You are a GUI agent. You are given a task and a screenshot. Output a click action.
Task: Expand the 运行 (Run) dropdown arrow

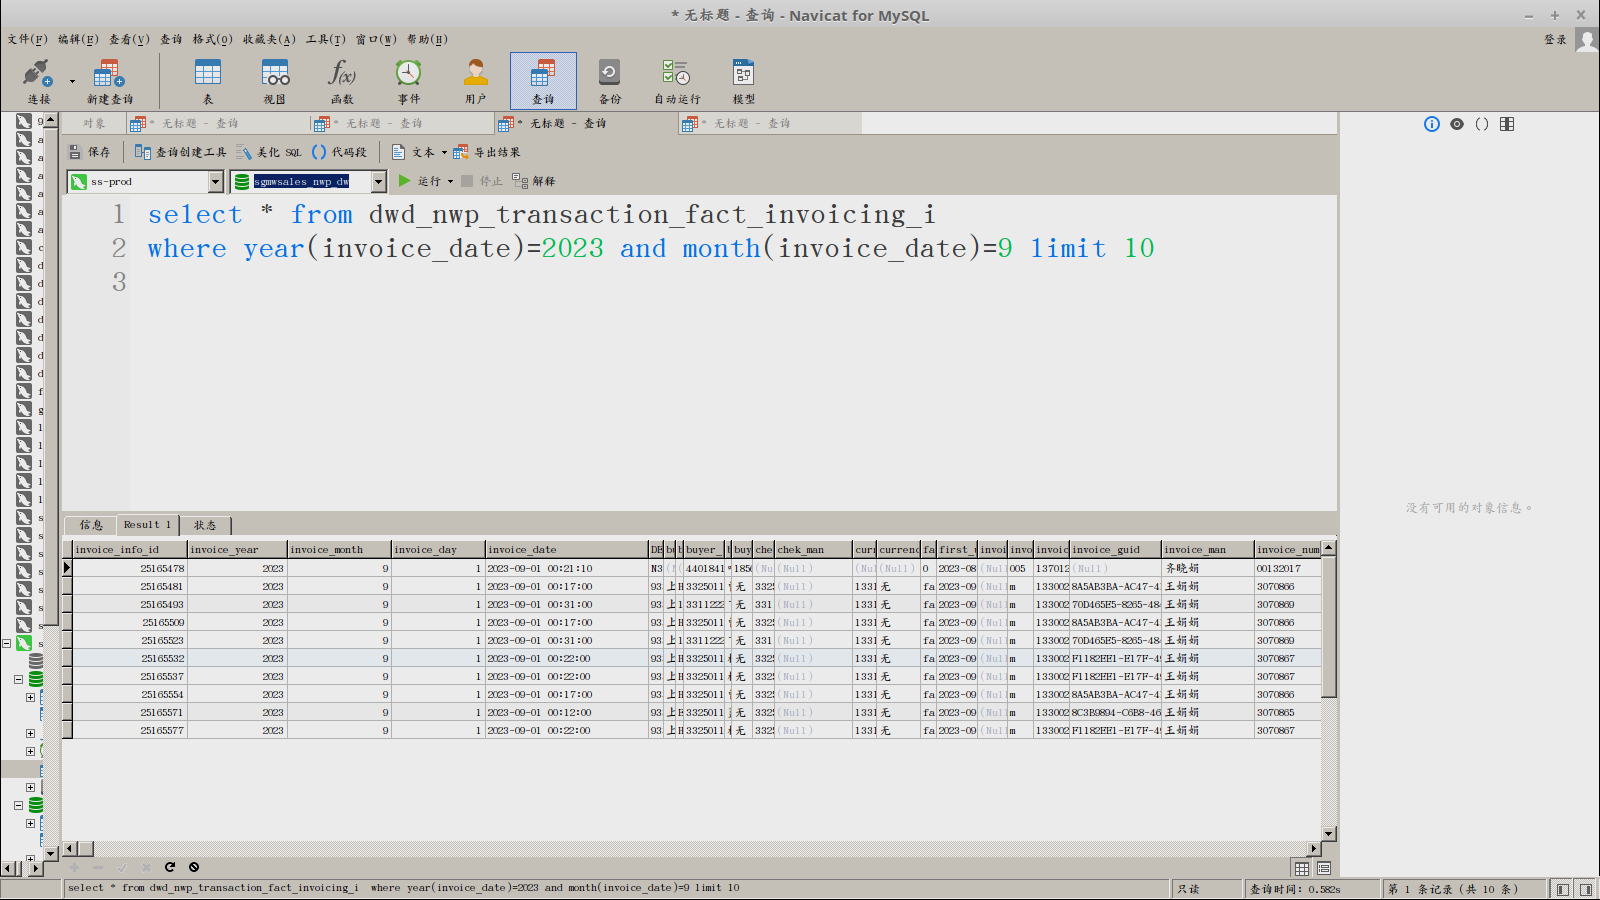450,181
